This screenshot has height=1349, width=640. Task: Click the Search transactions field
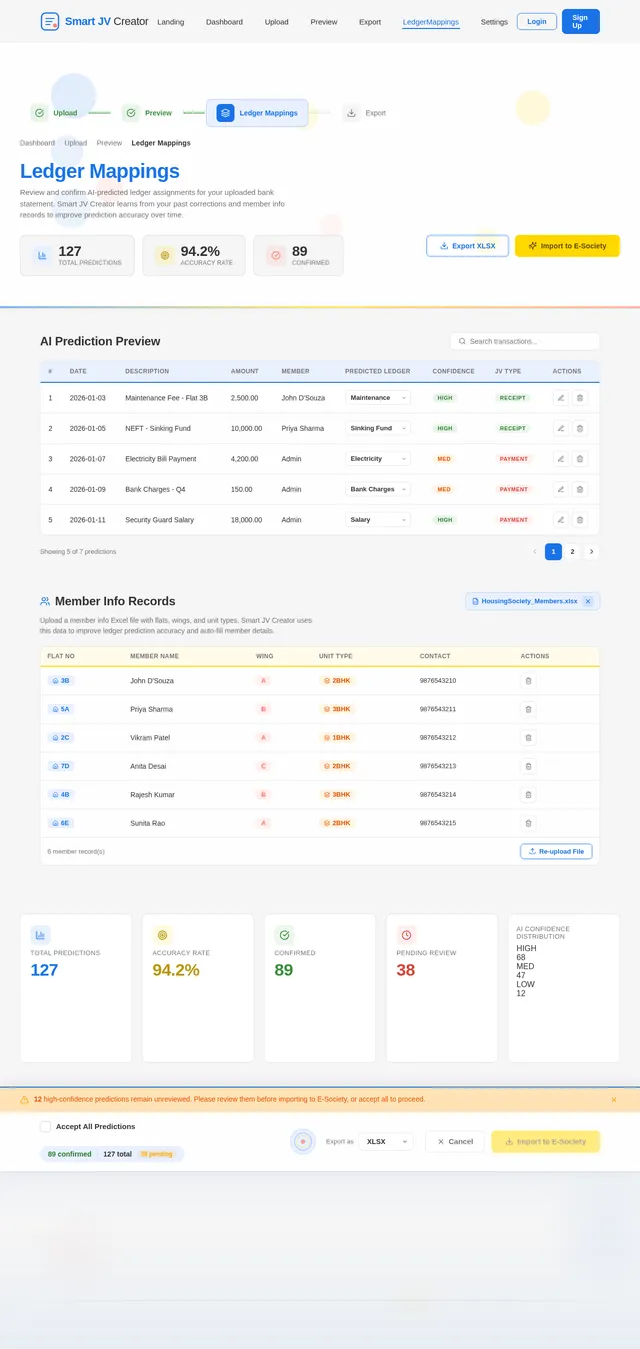tap(525, 341)
